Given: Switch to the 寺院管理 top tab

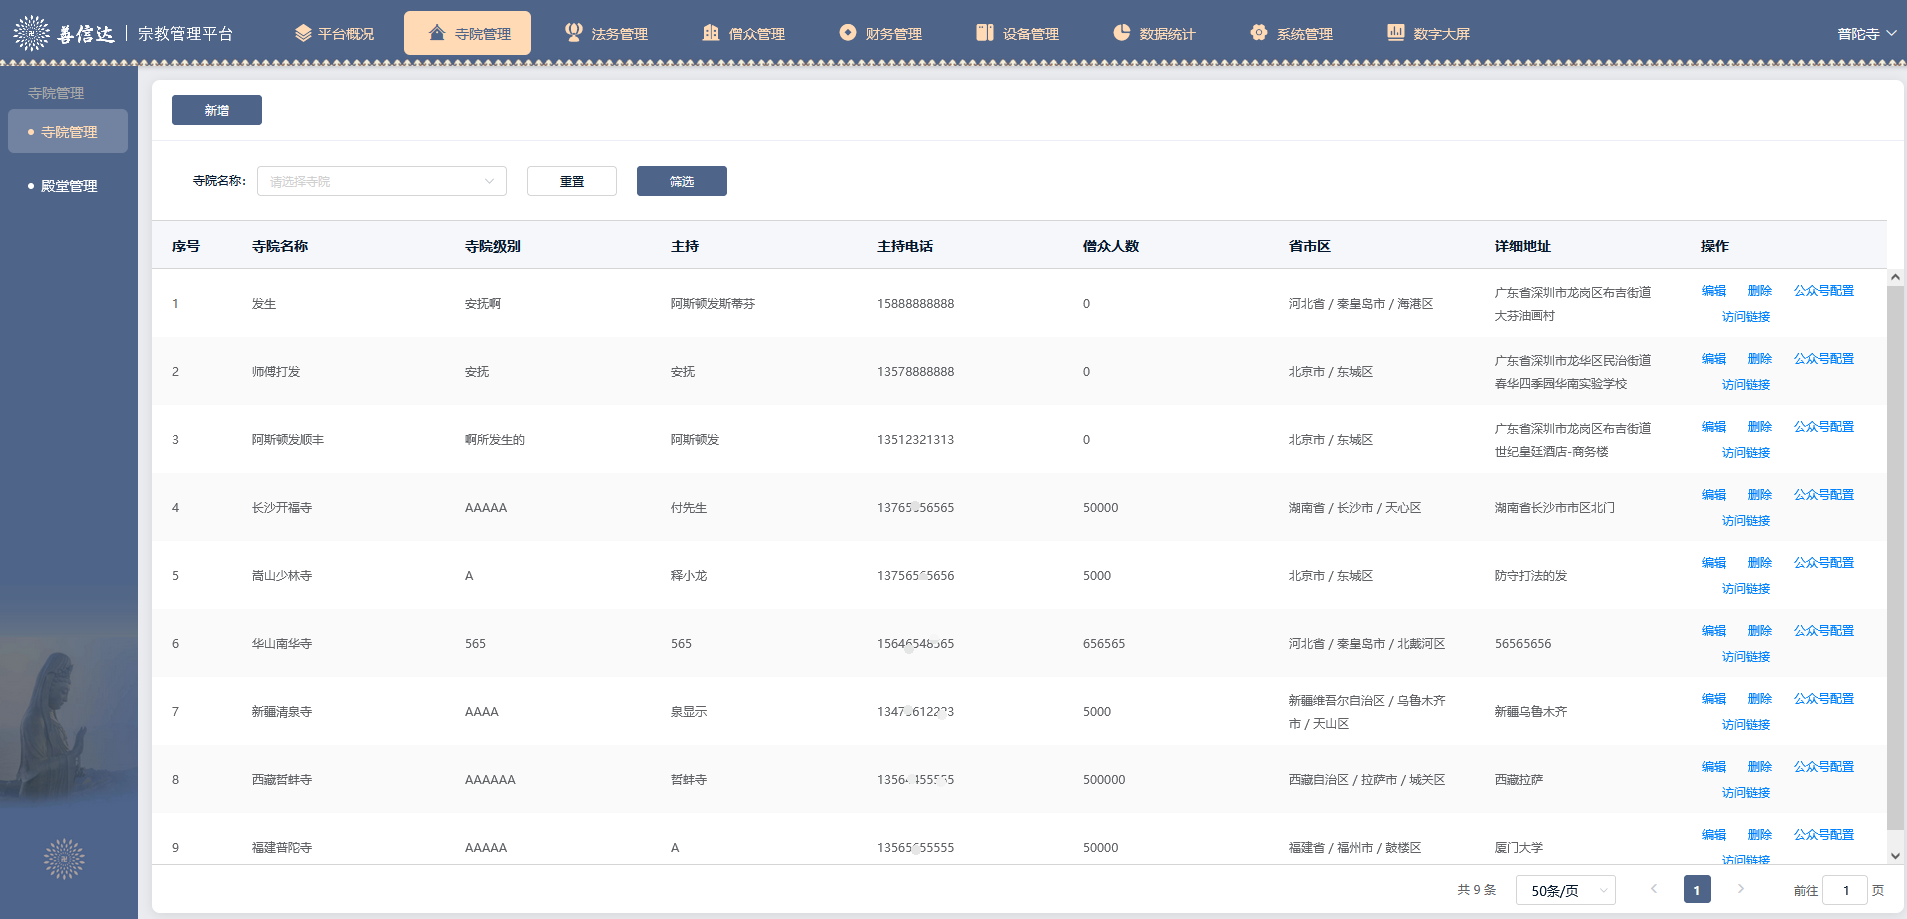Looking at the screenshot, I should point(468,33).
